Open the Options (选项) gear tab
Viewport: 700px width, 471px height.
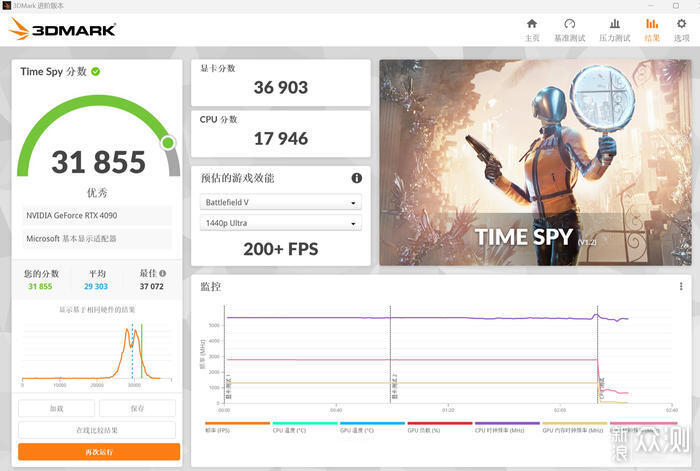[x=681, y=30]
